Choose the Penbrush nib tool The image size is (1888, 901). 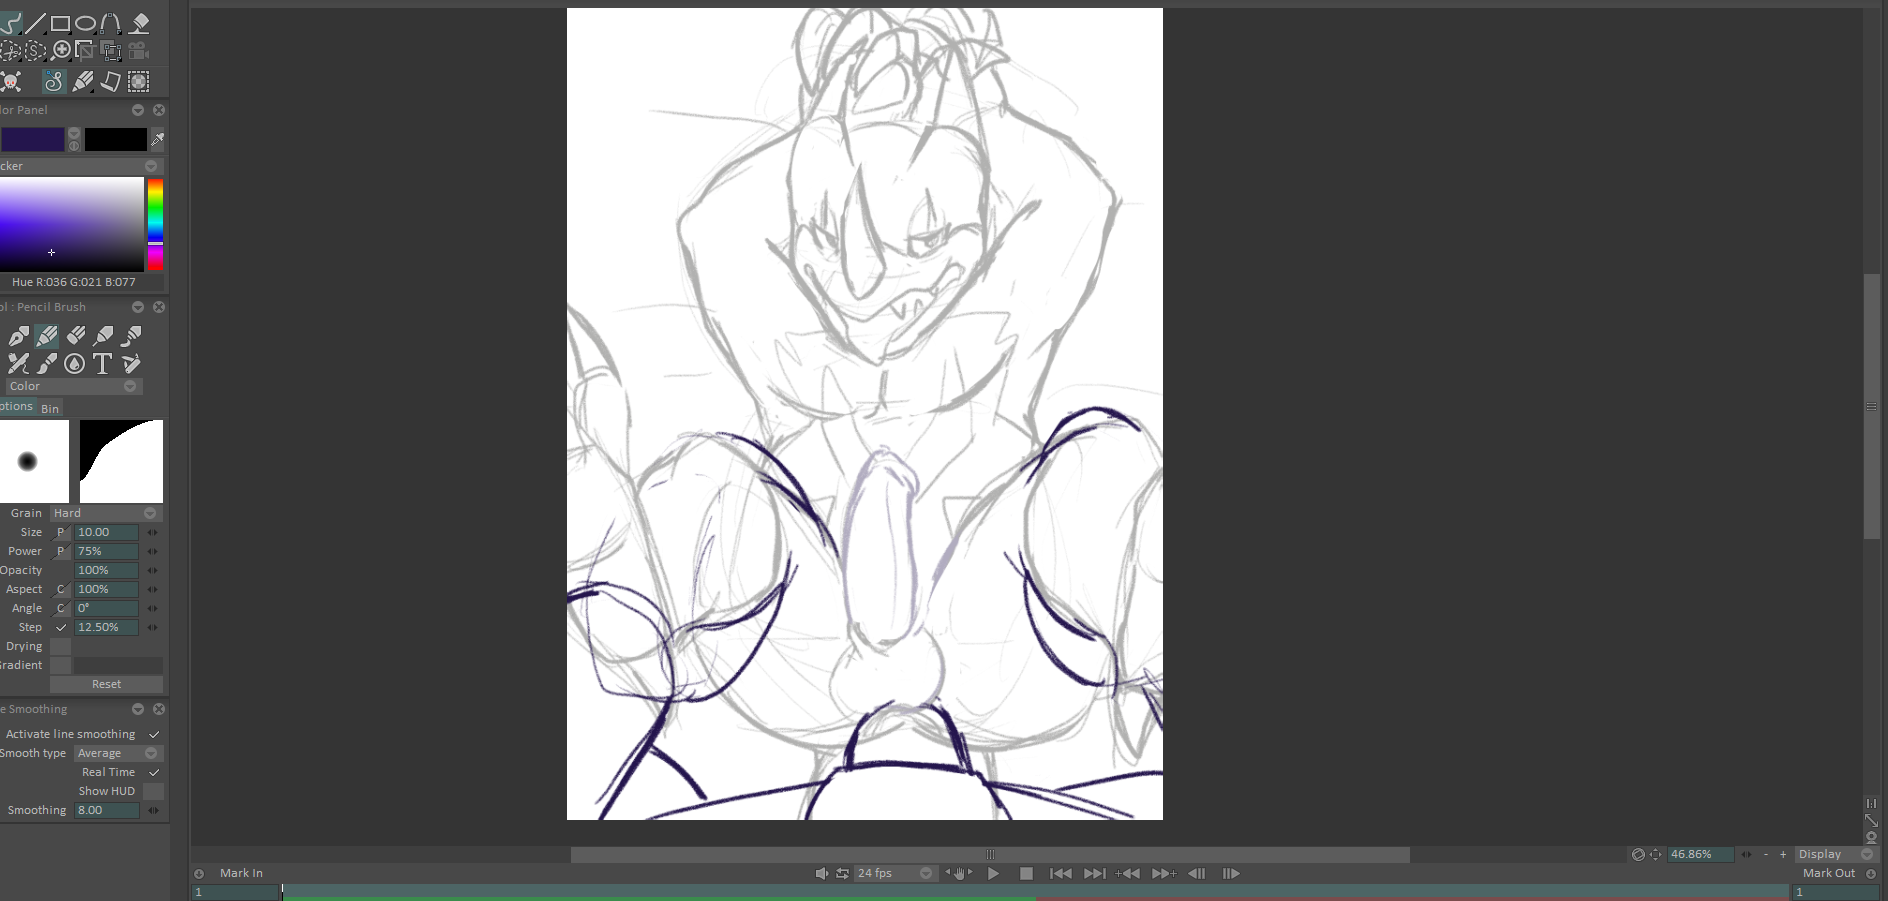tap(19, 336)
